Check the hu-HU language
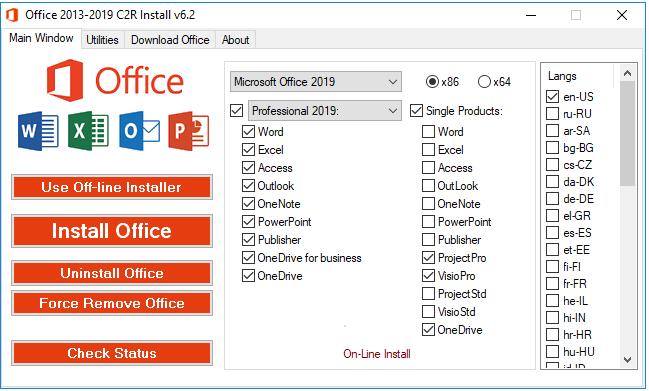Image resolution: width=649 pixels, height=391 pixels. tap(553, 351)
